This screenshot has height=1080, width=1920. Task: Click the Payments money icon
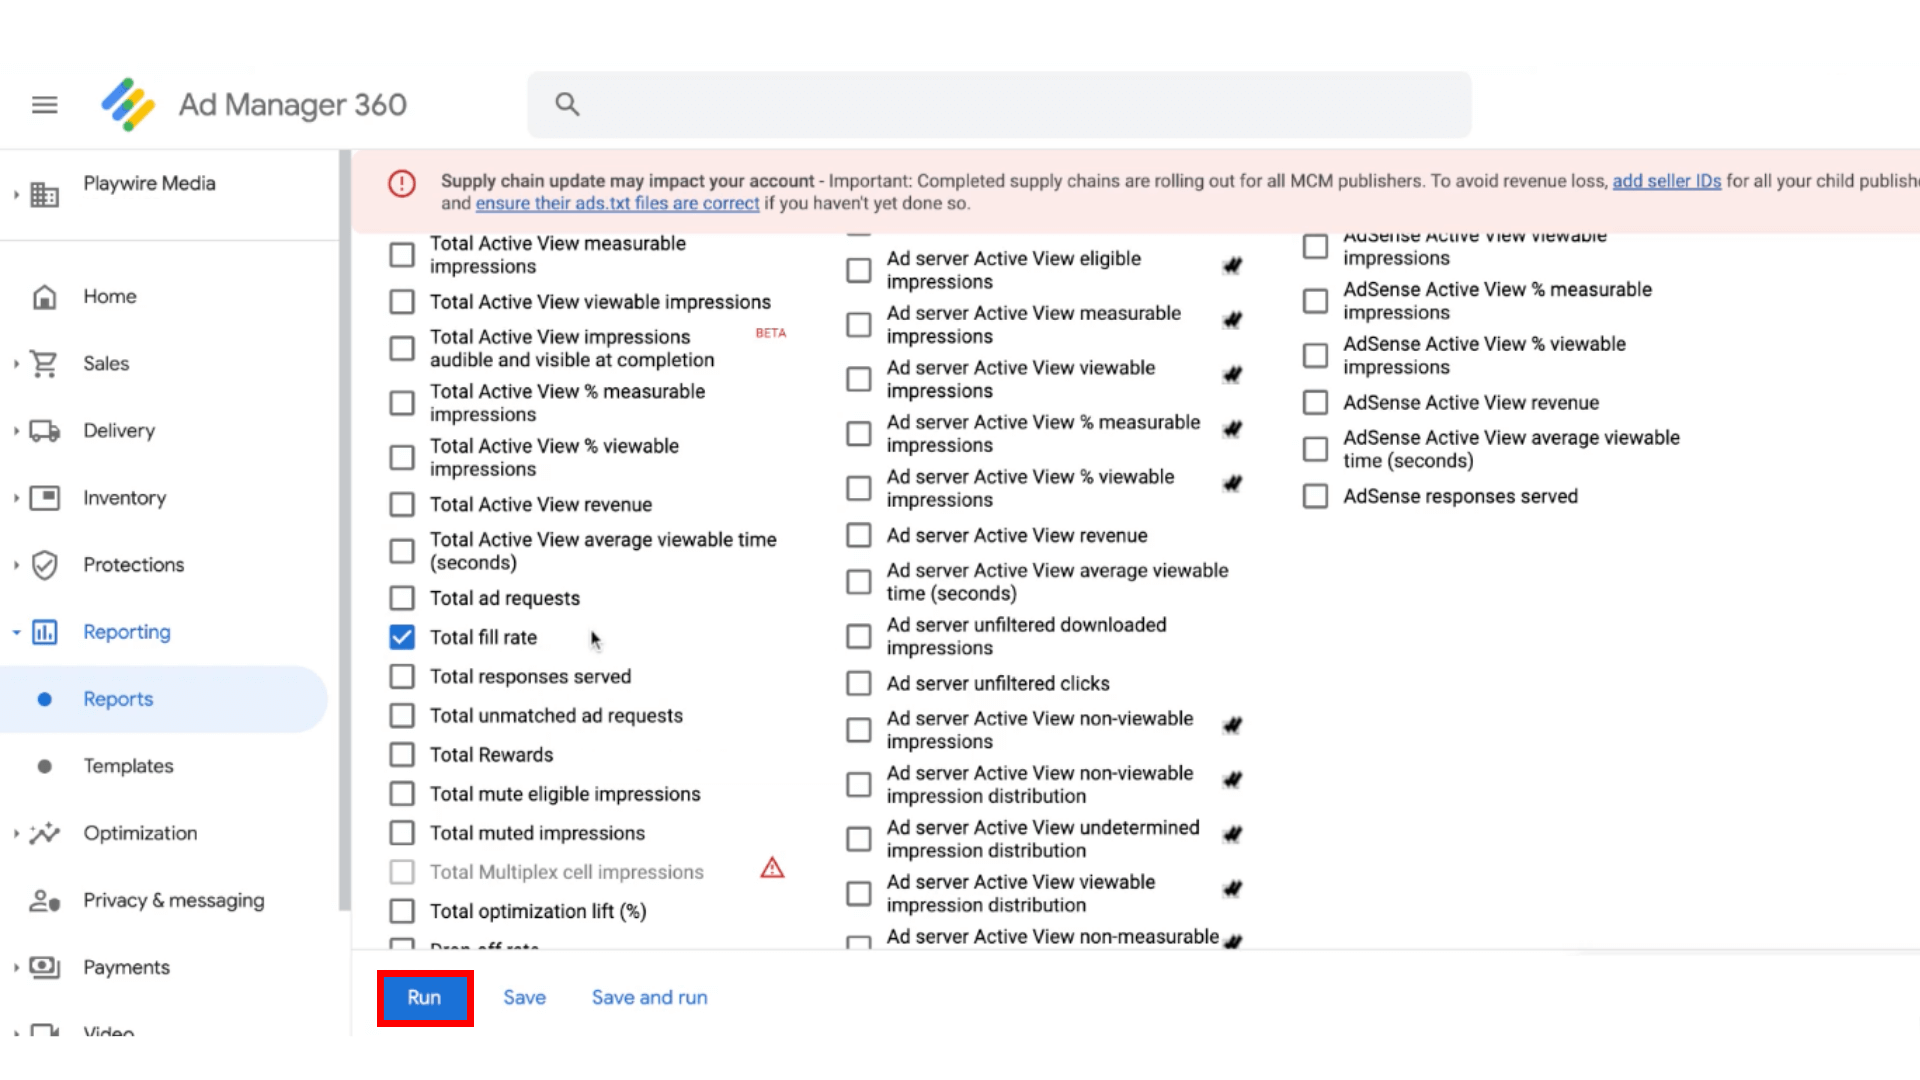coord(44,967)
